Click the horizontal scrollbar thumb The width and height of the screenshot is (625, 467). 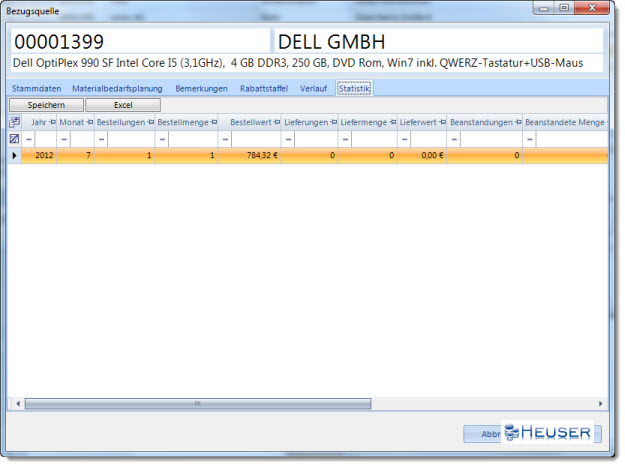coord(198,404)
